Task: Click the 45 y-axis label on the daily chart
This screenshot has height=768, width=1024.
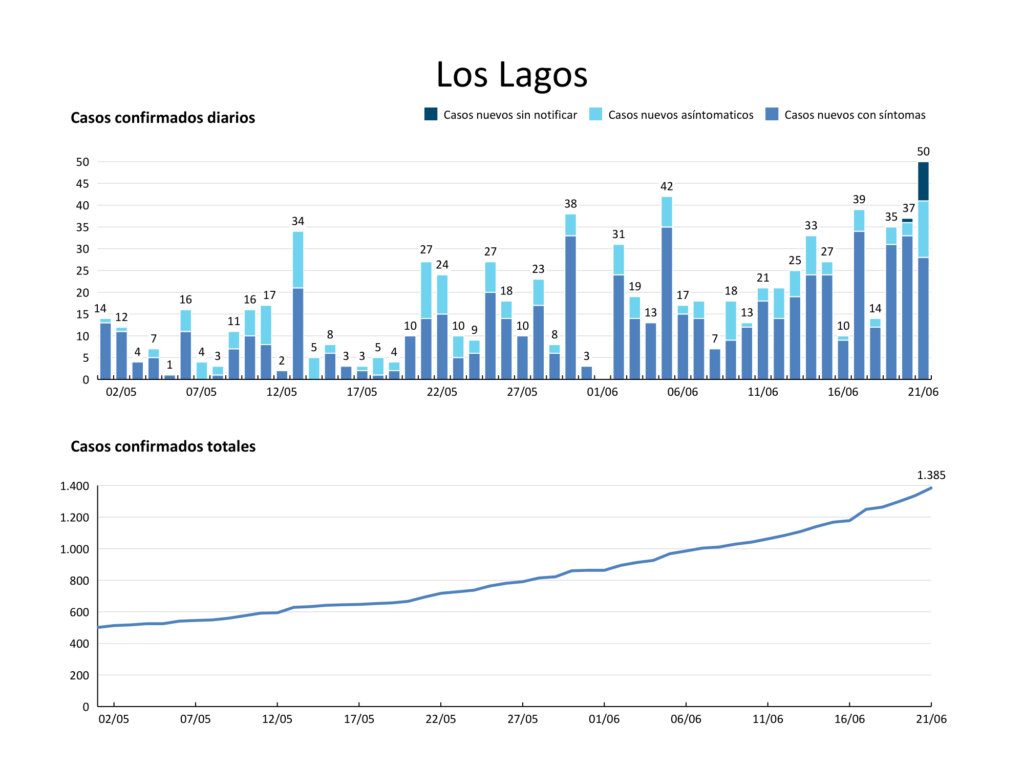Action: click(83, 184)
